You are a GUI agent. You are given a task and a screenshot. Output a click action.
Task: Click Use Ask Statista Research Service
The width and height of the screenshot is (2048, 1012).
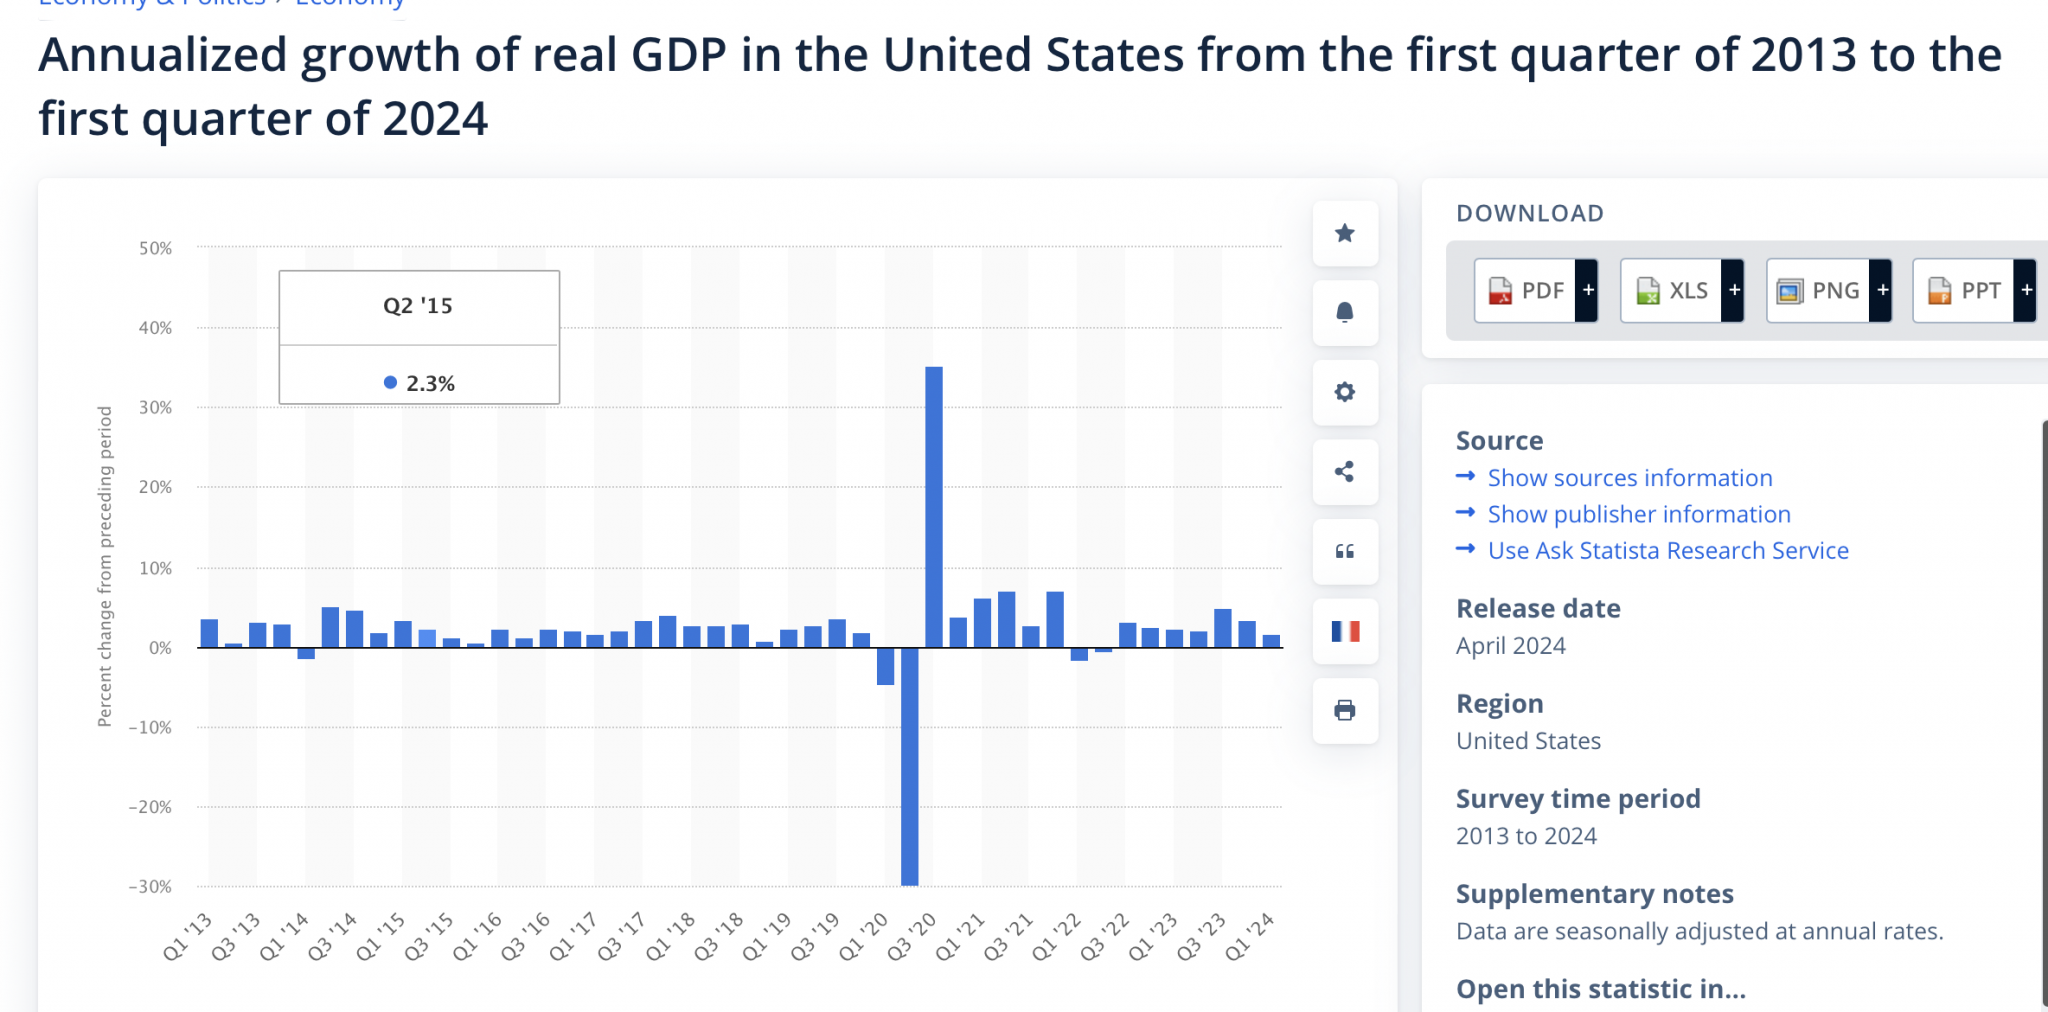pos(1667,551)
